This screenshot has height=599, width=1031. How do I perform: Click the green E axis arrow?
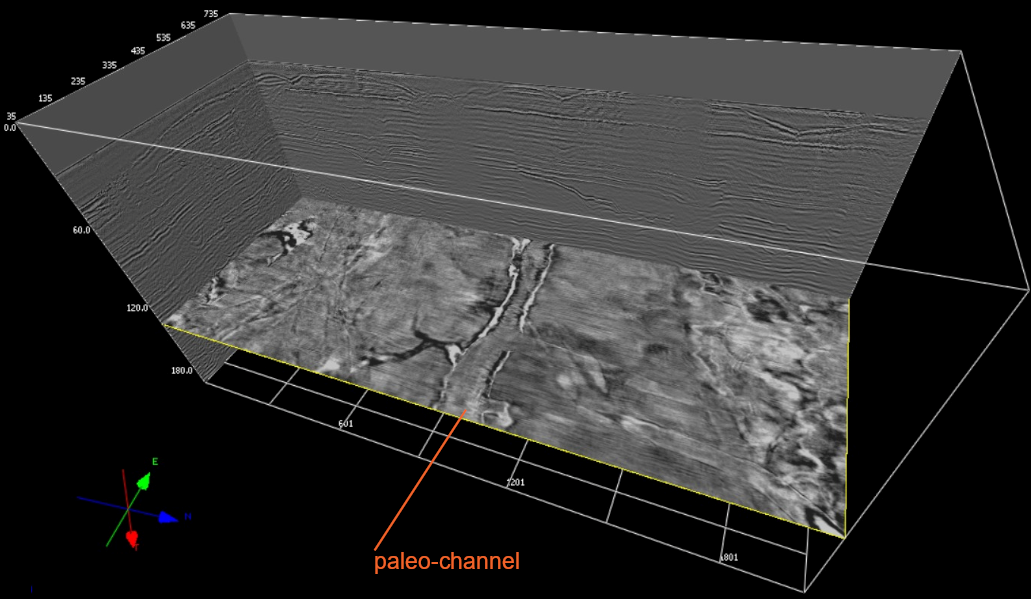click(144, 481)
